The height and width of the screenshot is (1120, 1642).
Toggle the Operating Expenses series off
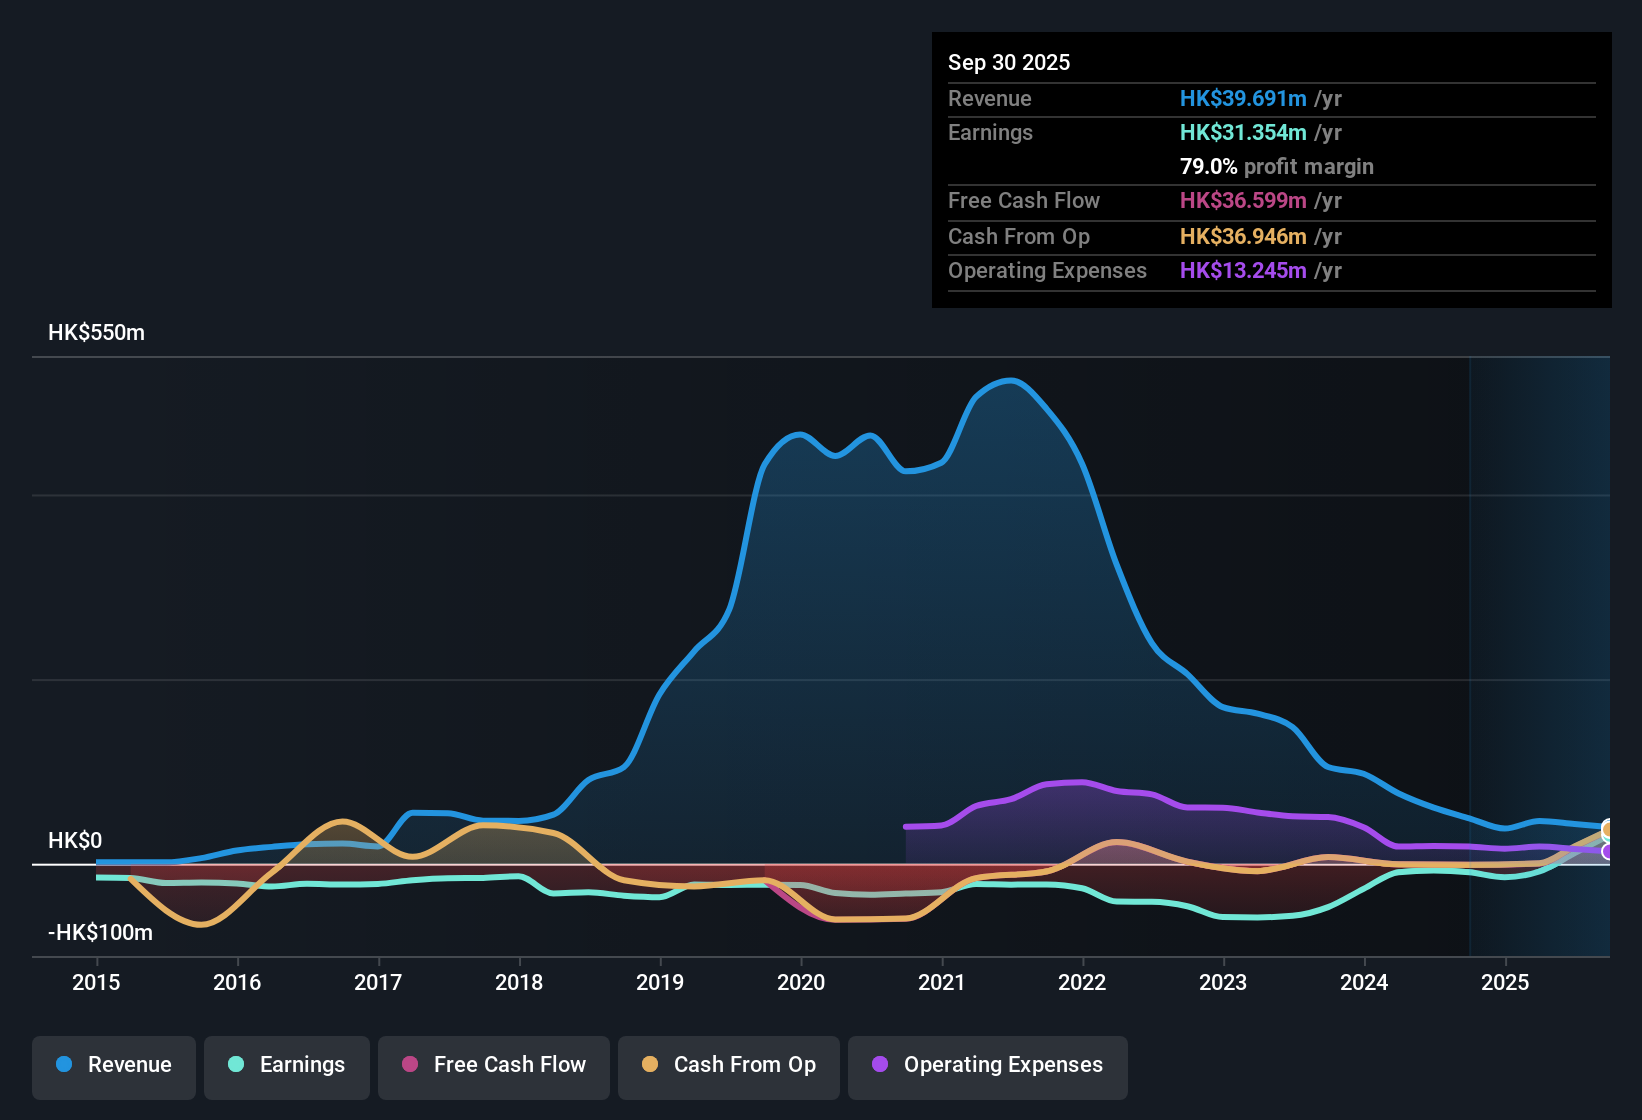point(987,1065)
